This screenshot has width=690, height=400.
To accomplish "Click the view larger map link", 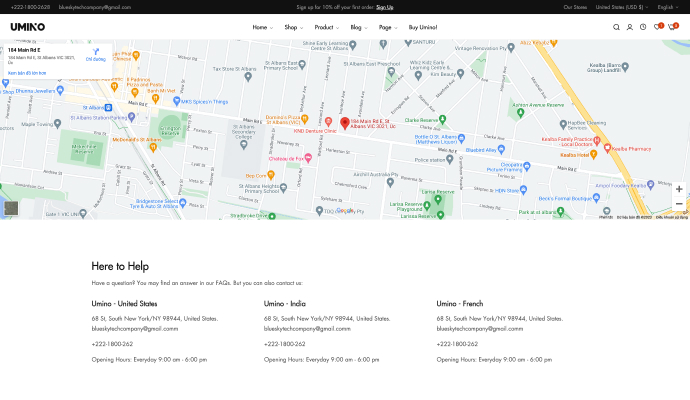I will click(28, 73).
